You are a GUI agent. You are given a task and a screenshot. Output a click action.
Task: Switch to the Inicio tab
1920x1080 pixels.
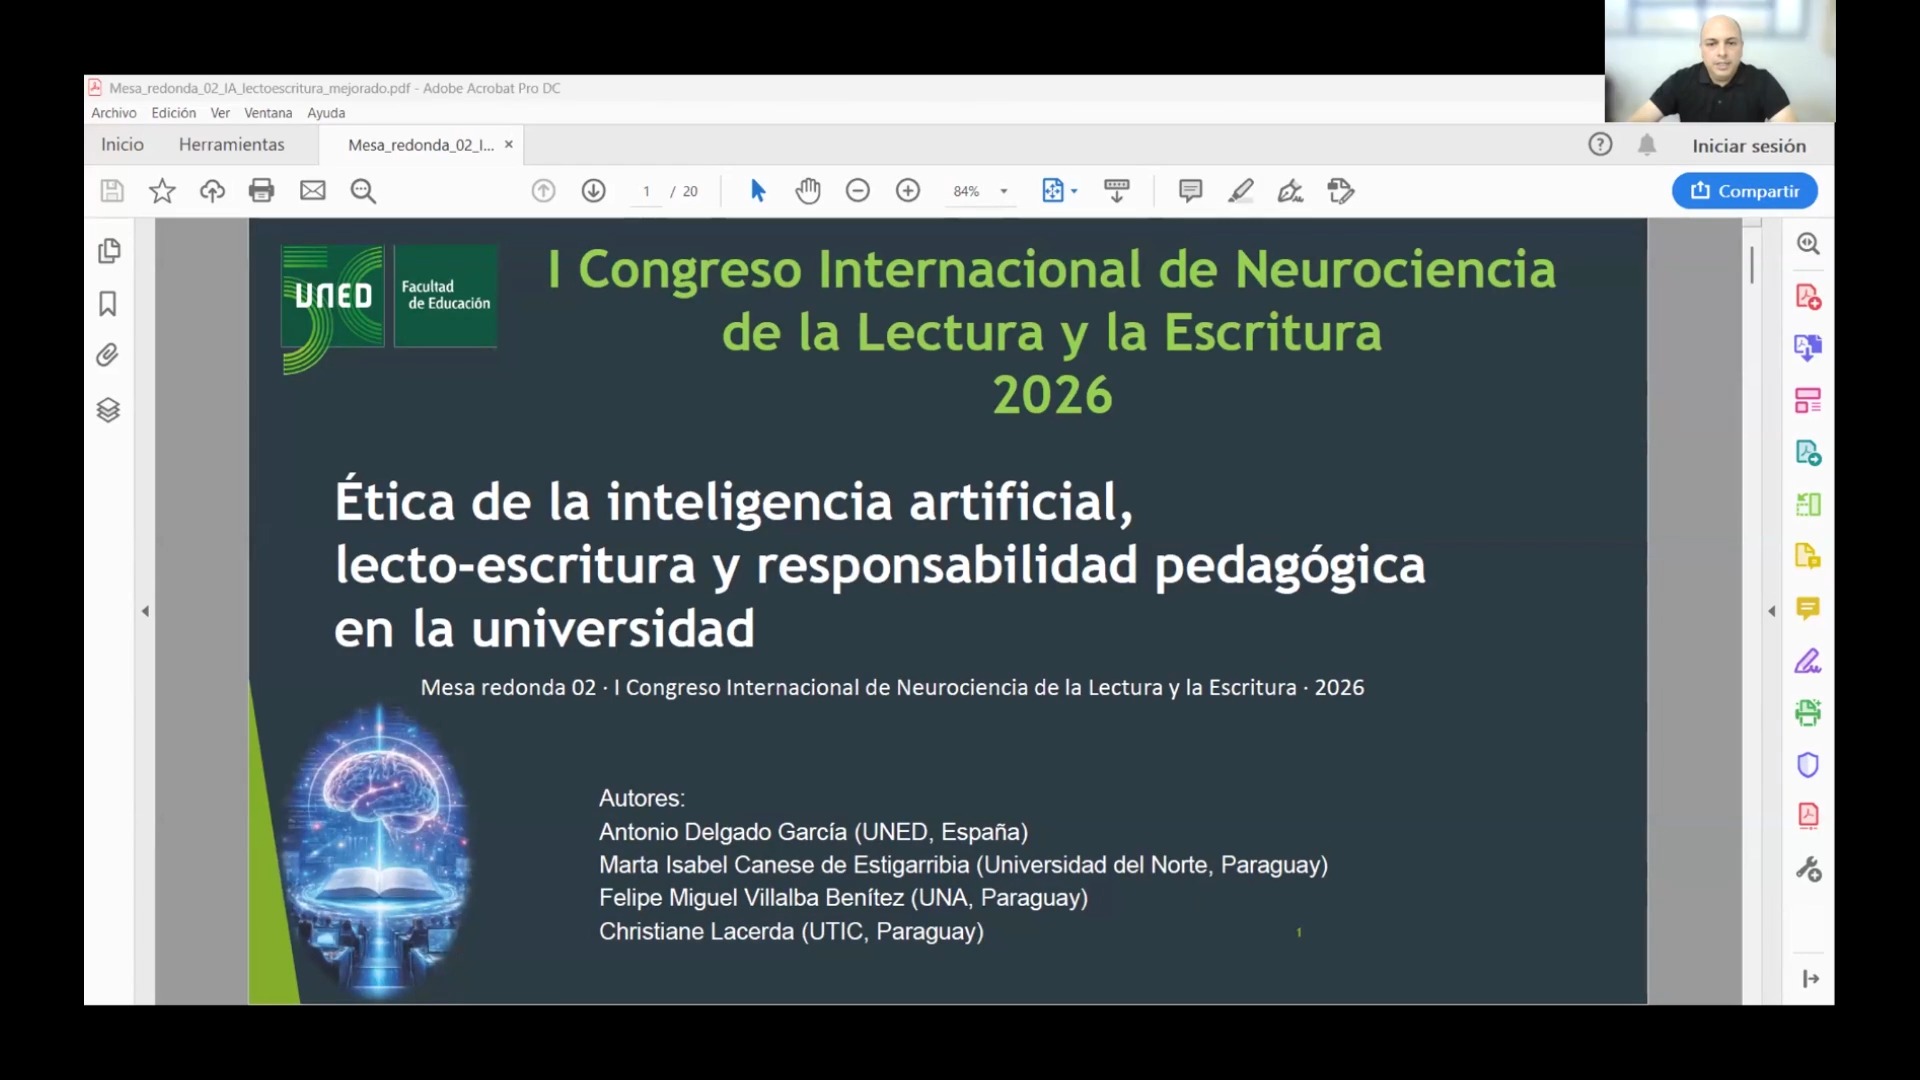click(122, 145)
